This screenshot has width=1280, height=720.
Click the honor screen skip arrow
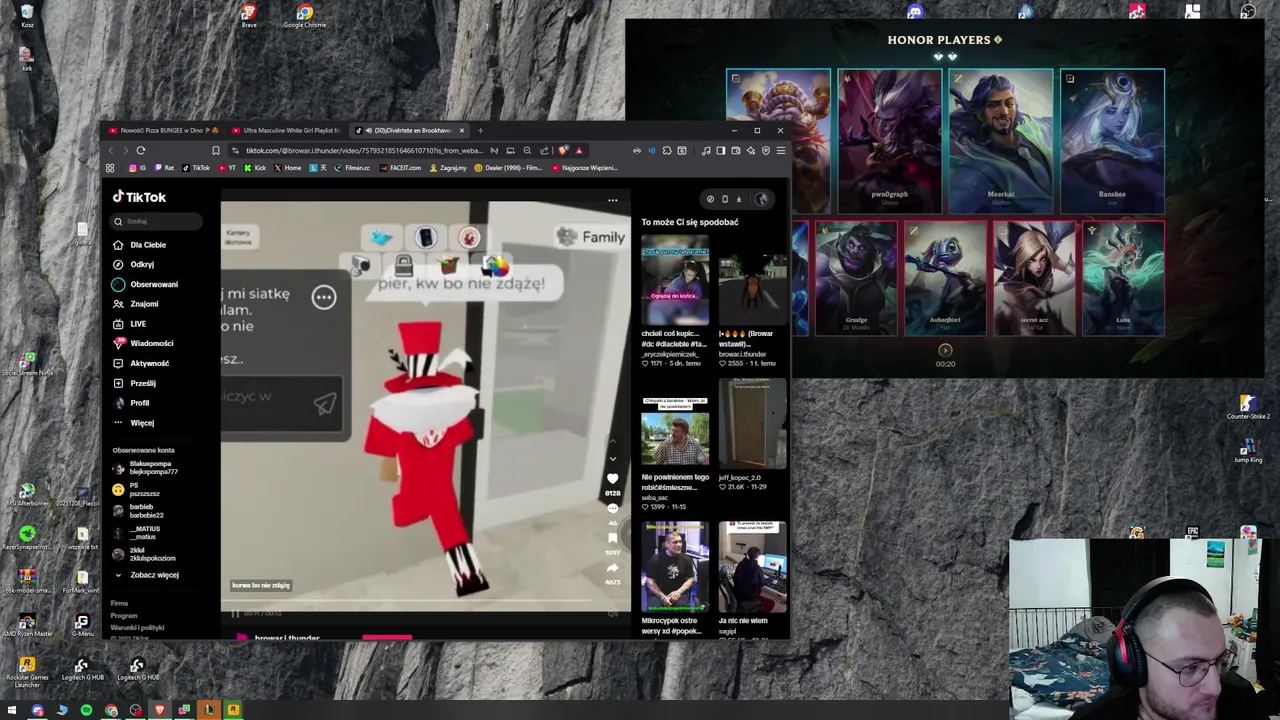tap(945, 350)
